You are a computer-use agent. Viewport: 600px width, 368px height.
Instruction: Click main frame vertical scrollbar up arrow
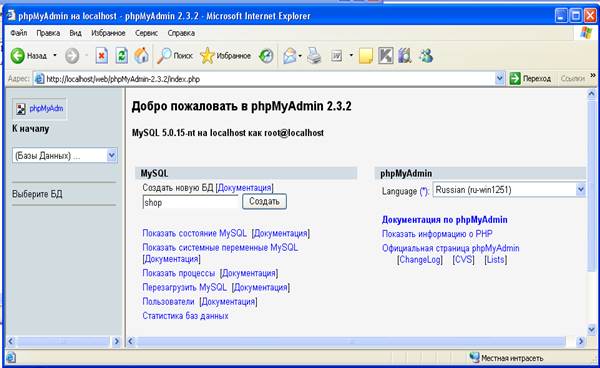pyautogui.click(x=592, y=93)
